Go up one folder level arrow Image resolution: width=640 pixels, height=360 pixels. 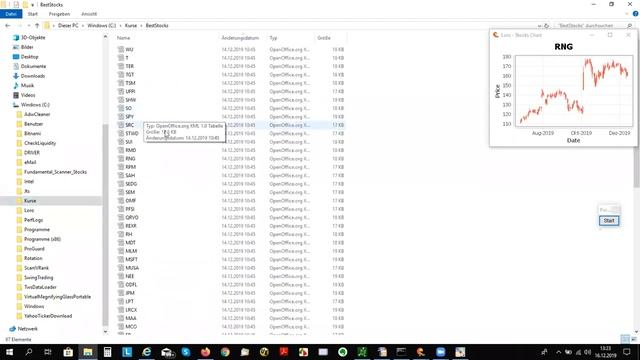37,25
